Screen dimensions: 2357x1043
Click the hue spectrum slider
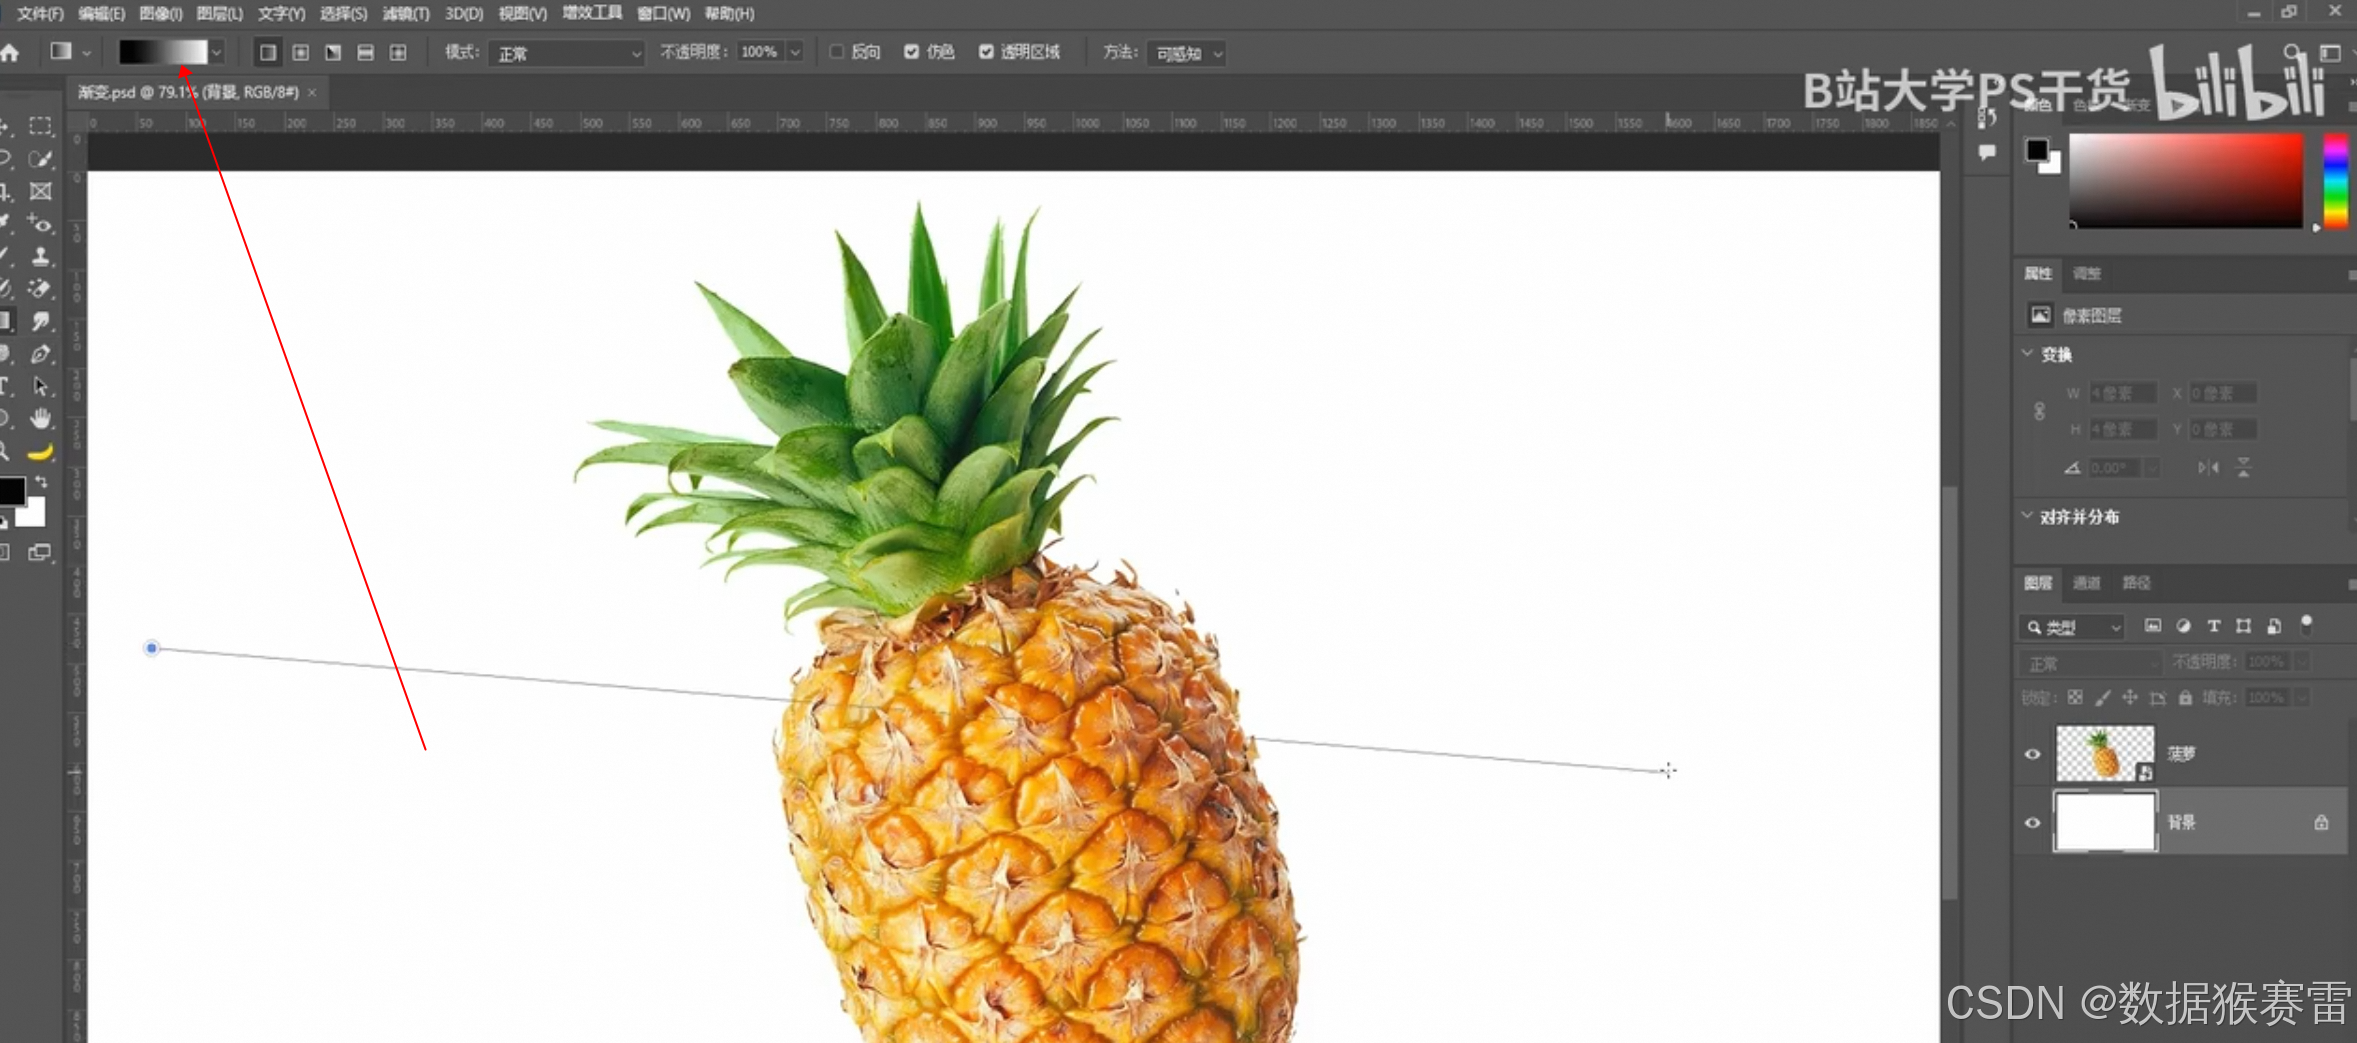[2335, 182]
